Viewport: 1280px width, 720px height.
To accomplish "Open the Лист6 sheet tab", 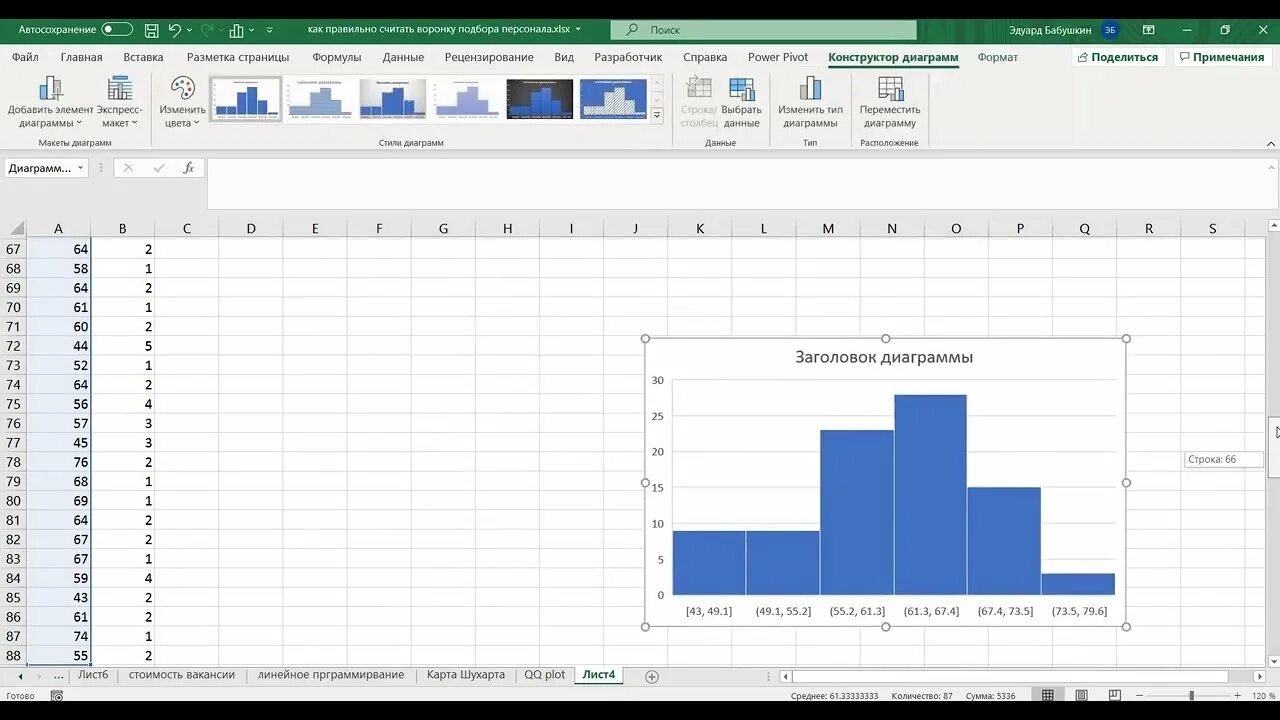I will [x=93, y=675].
